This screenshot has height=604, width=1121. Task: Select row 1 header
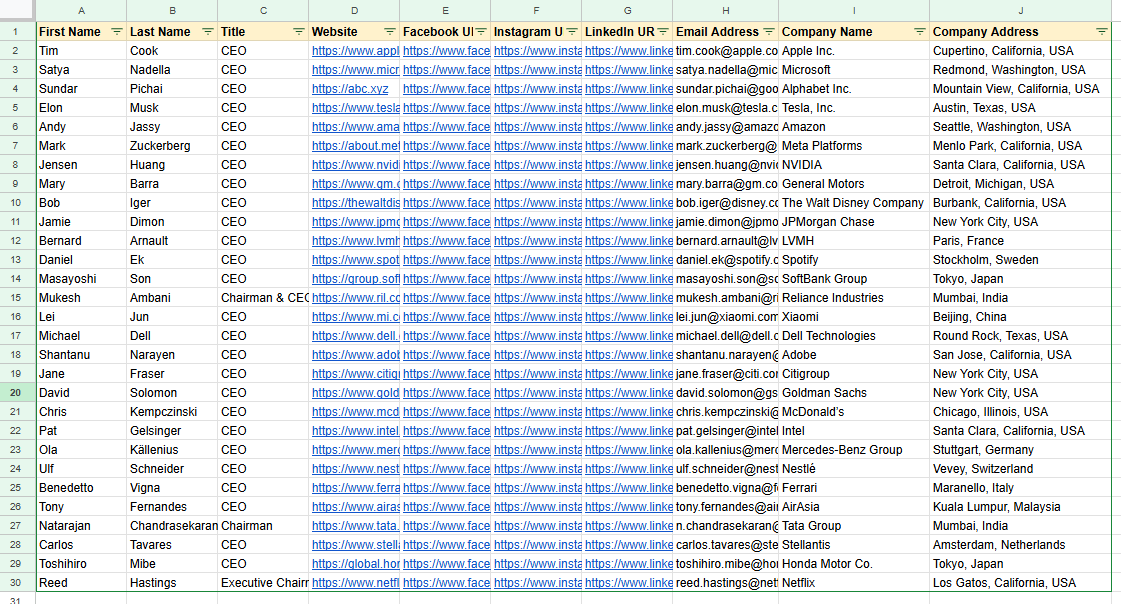point(16,31)
